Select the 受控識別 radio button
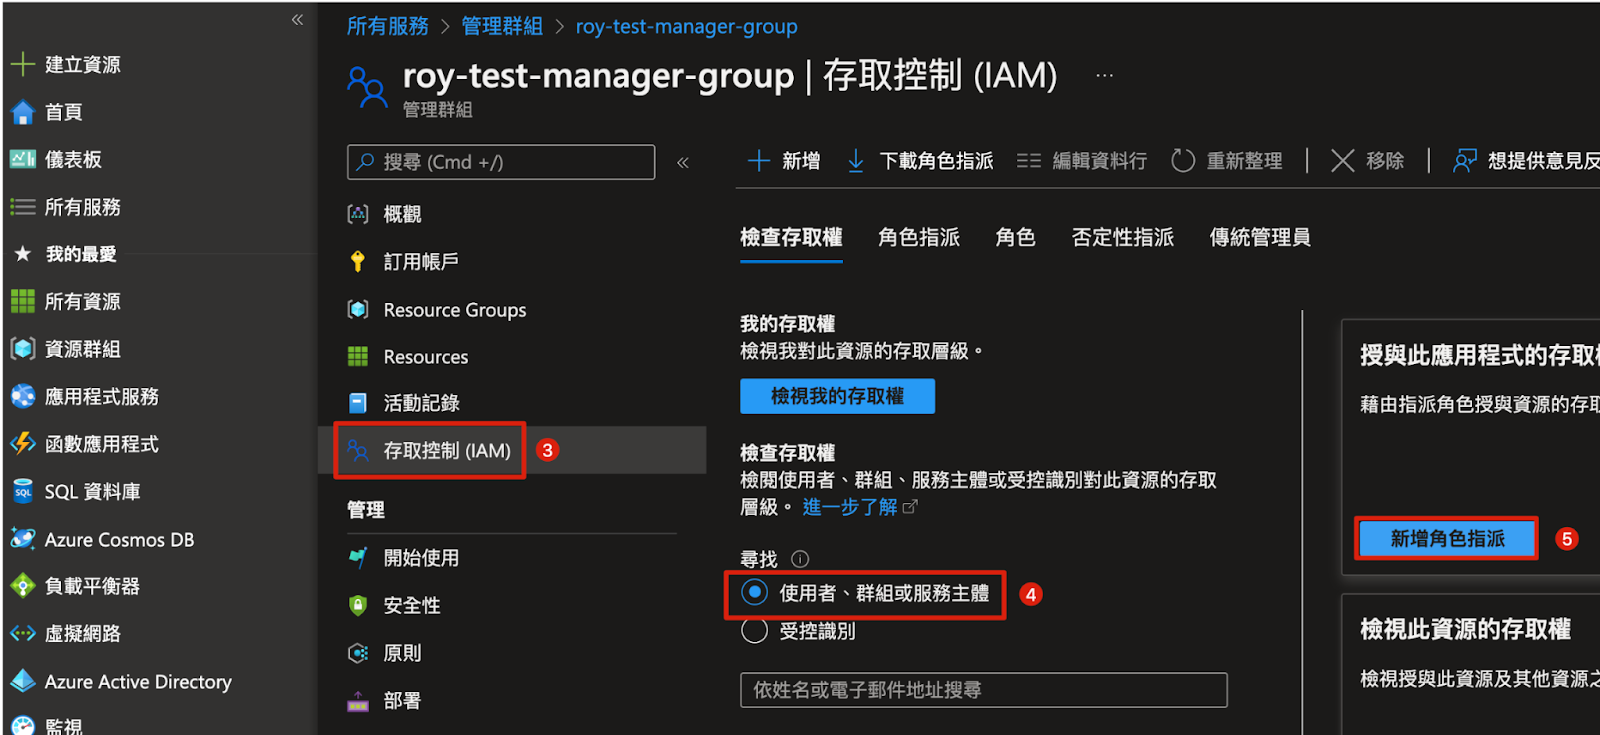The image size is (1600, 735). pos(755,631)
